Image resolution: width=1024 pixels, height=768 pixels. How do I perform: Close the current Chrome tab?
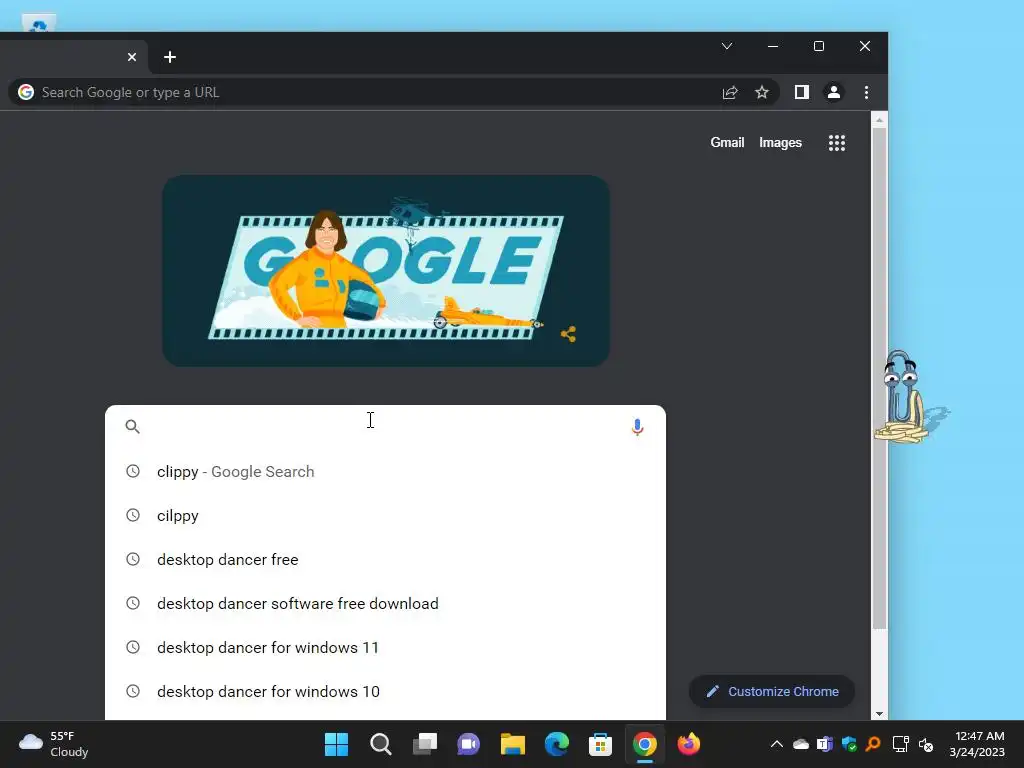(x=132, y=57)
